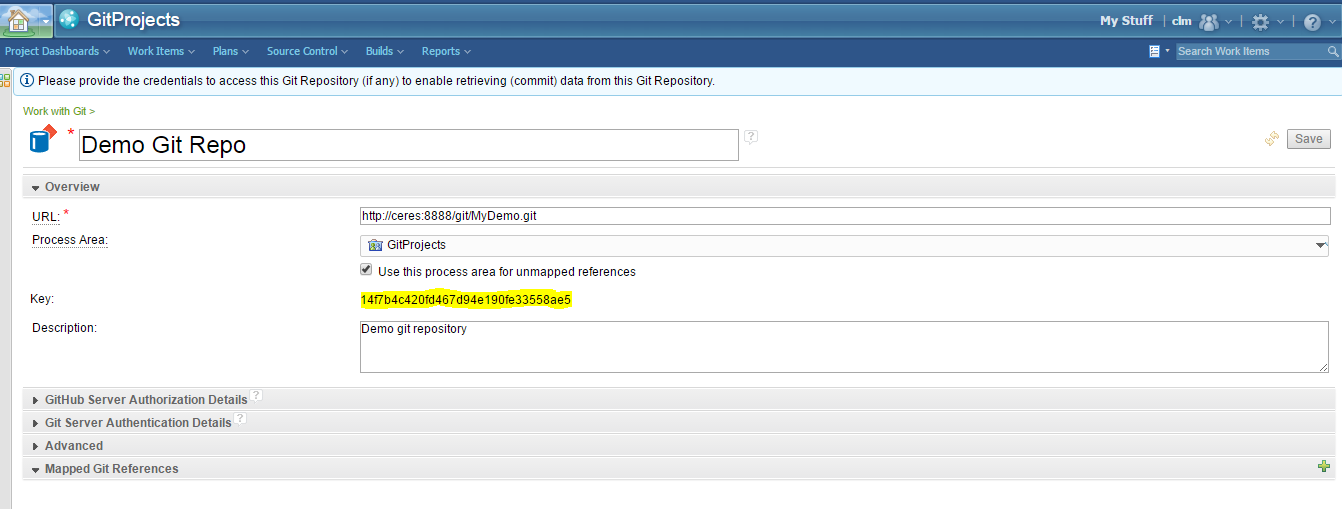Click the refresh arrows icon beside Save
Screen dimensions: 1342x509
(x=1272, y=139)
